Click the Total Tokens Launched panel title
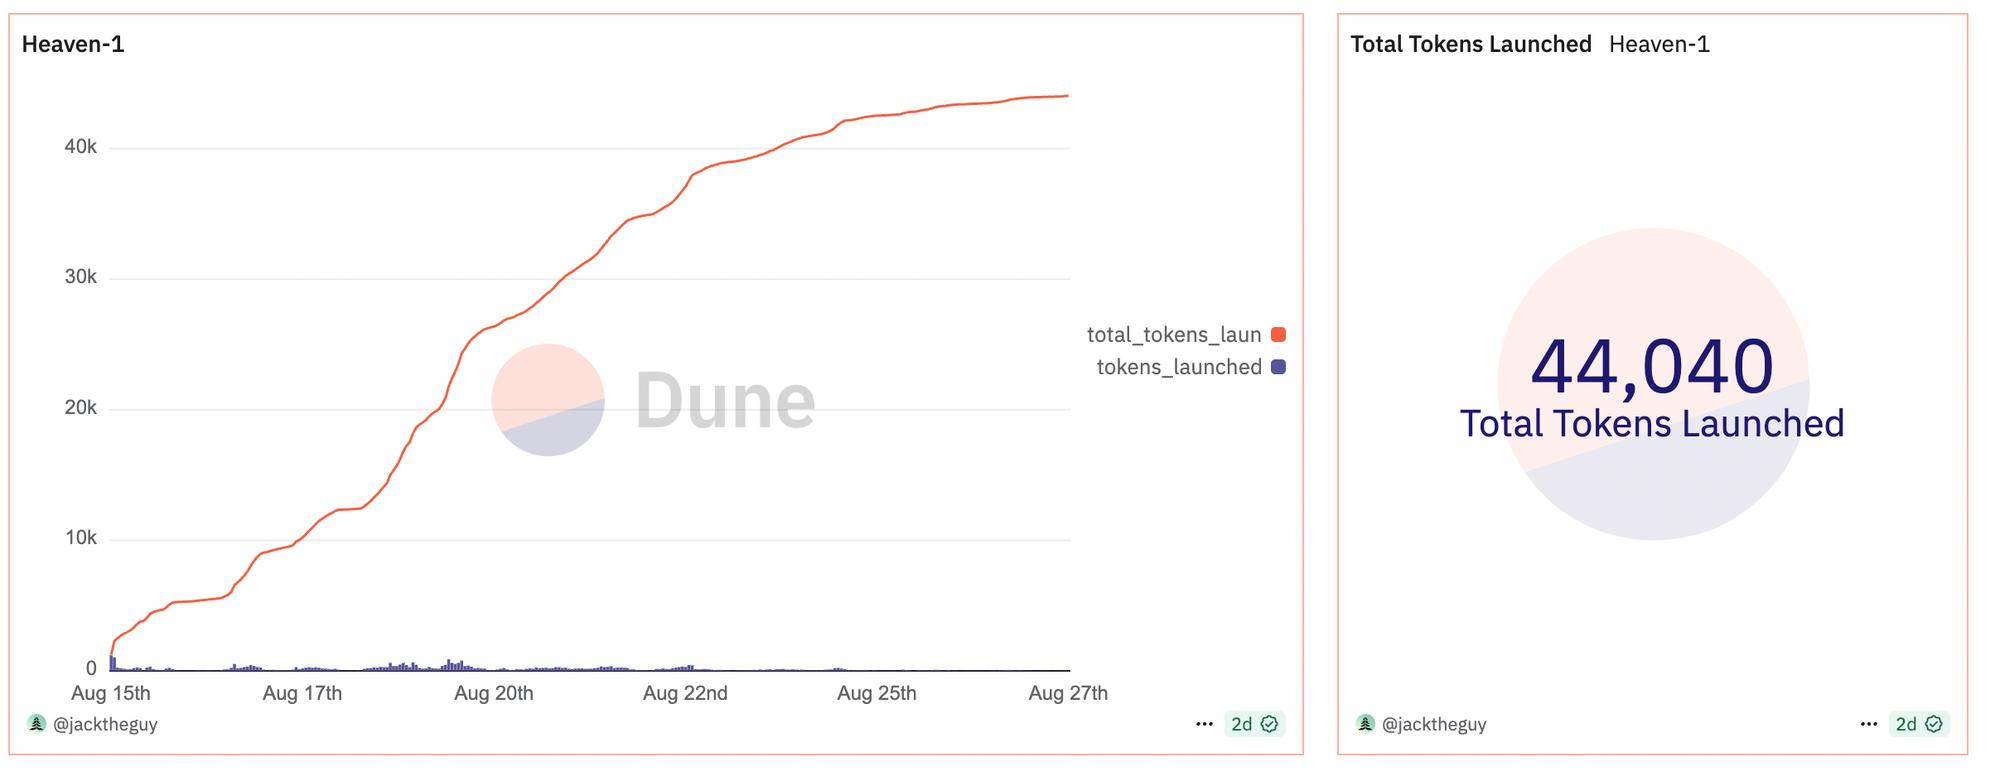 (1470, 44)
